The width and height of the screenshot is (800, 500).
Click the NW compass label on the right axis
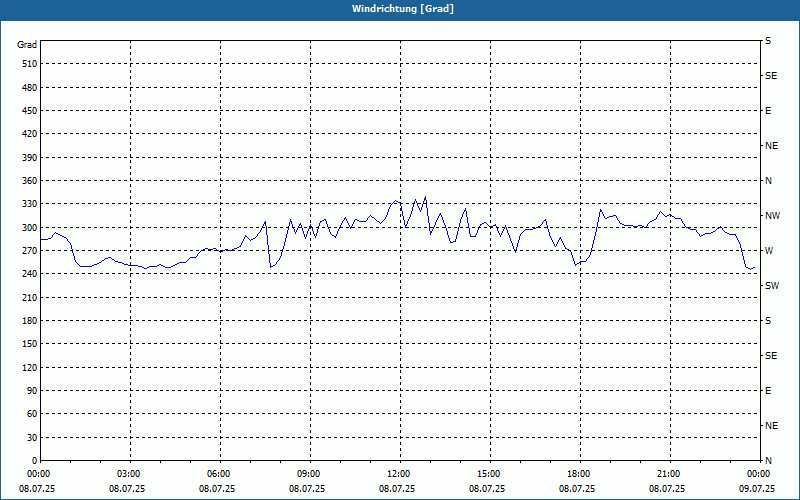[772, 216]
